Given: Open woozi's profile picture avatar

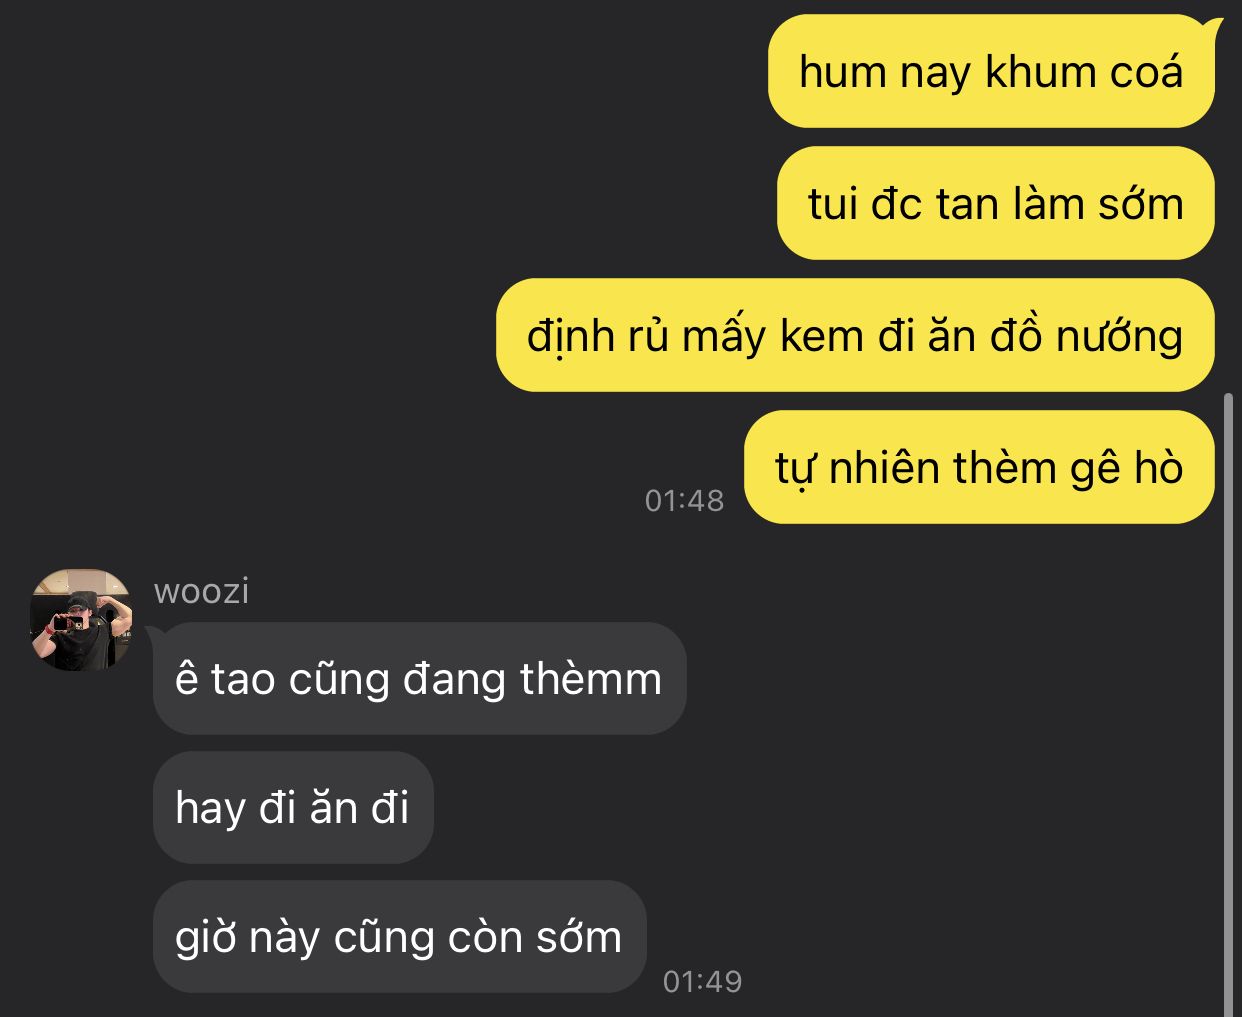Looking at the screenshot, I should click(x=81, y=619).
